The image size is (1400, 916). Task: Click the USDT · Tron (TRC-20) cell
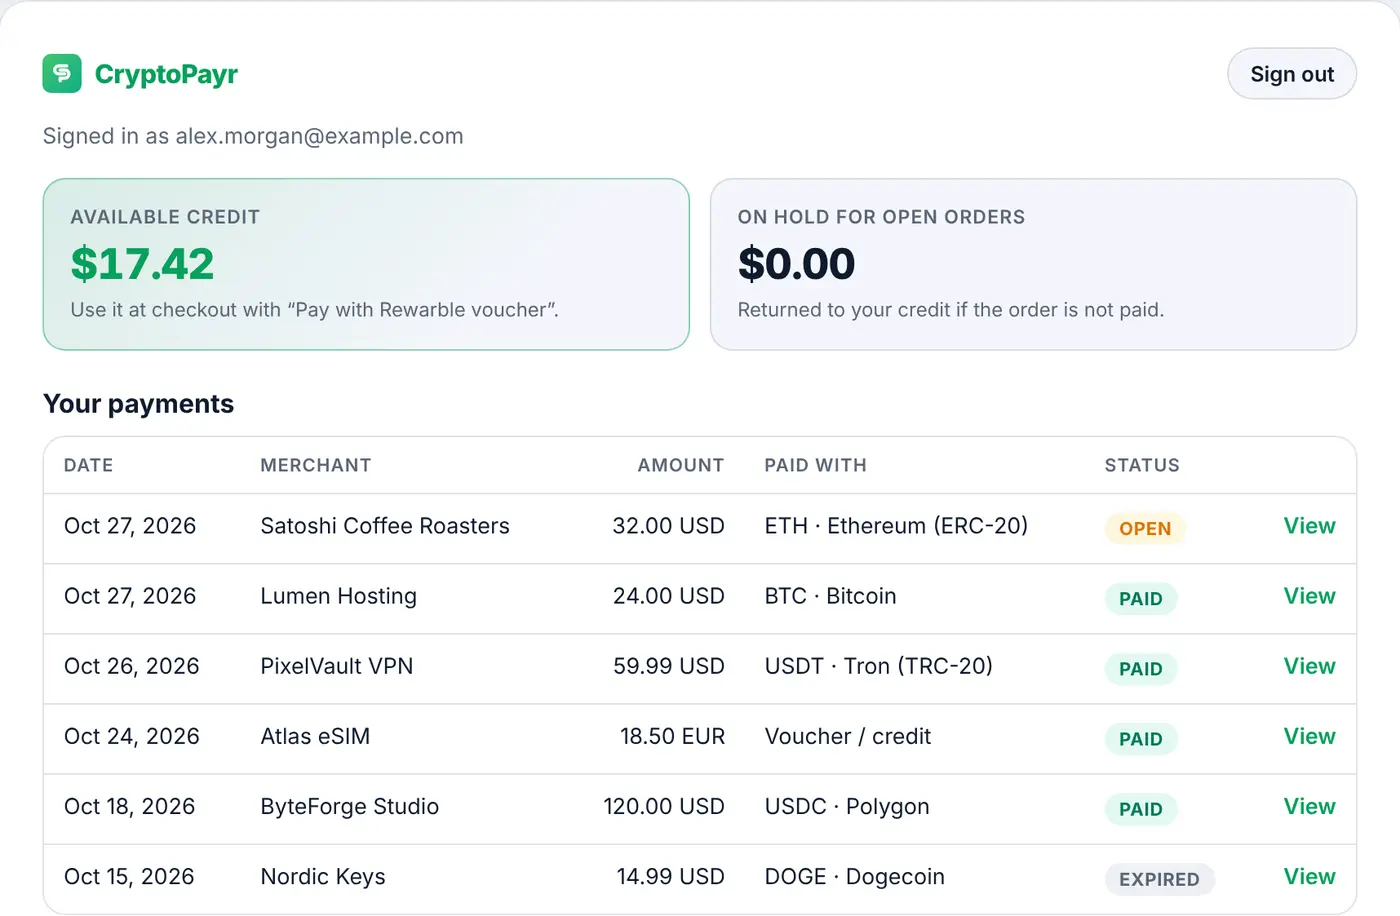click(x=878, y=666)
